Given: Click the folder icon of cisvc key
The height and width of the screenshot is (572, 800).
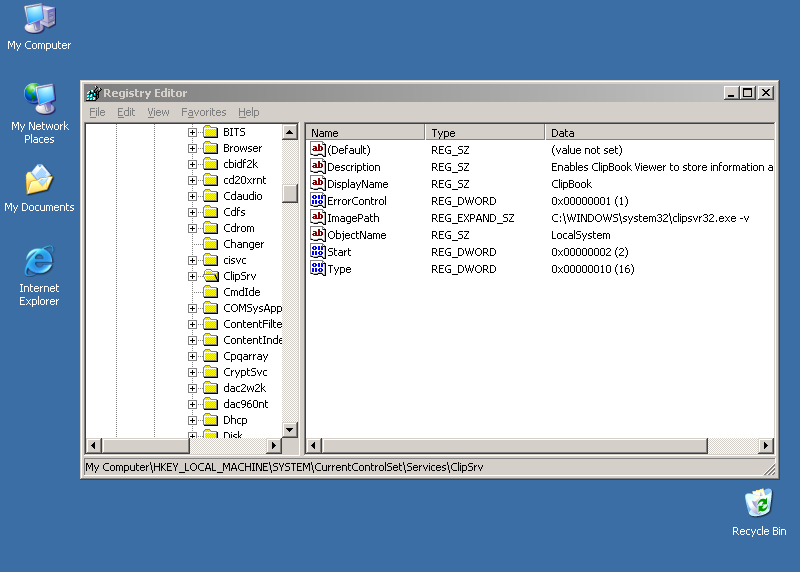Looking at the screenshot, I should tap(211, 260).
